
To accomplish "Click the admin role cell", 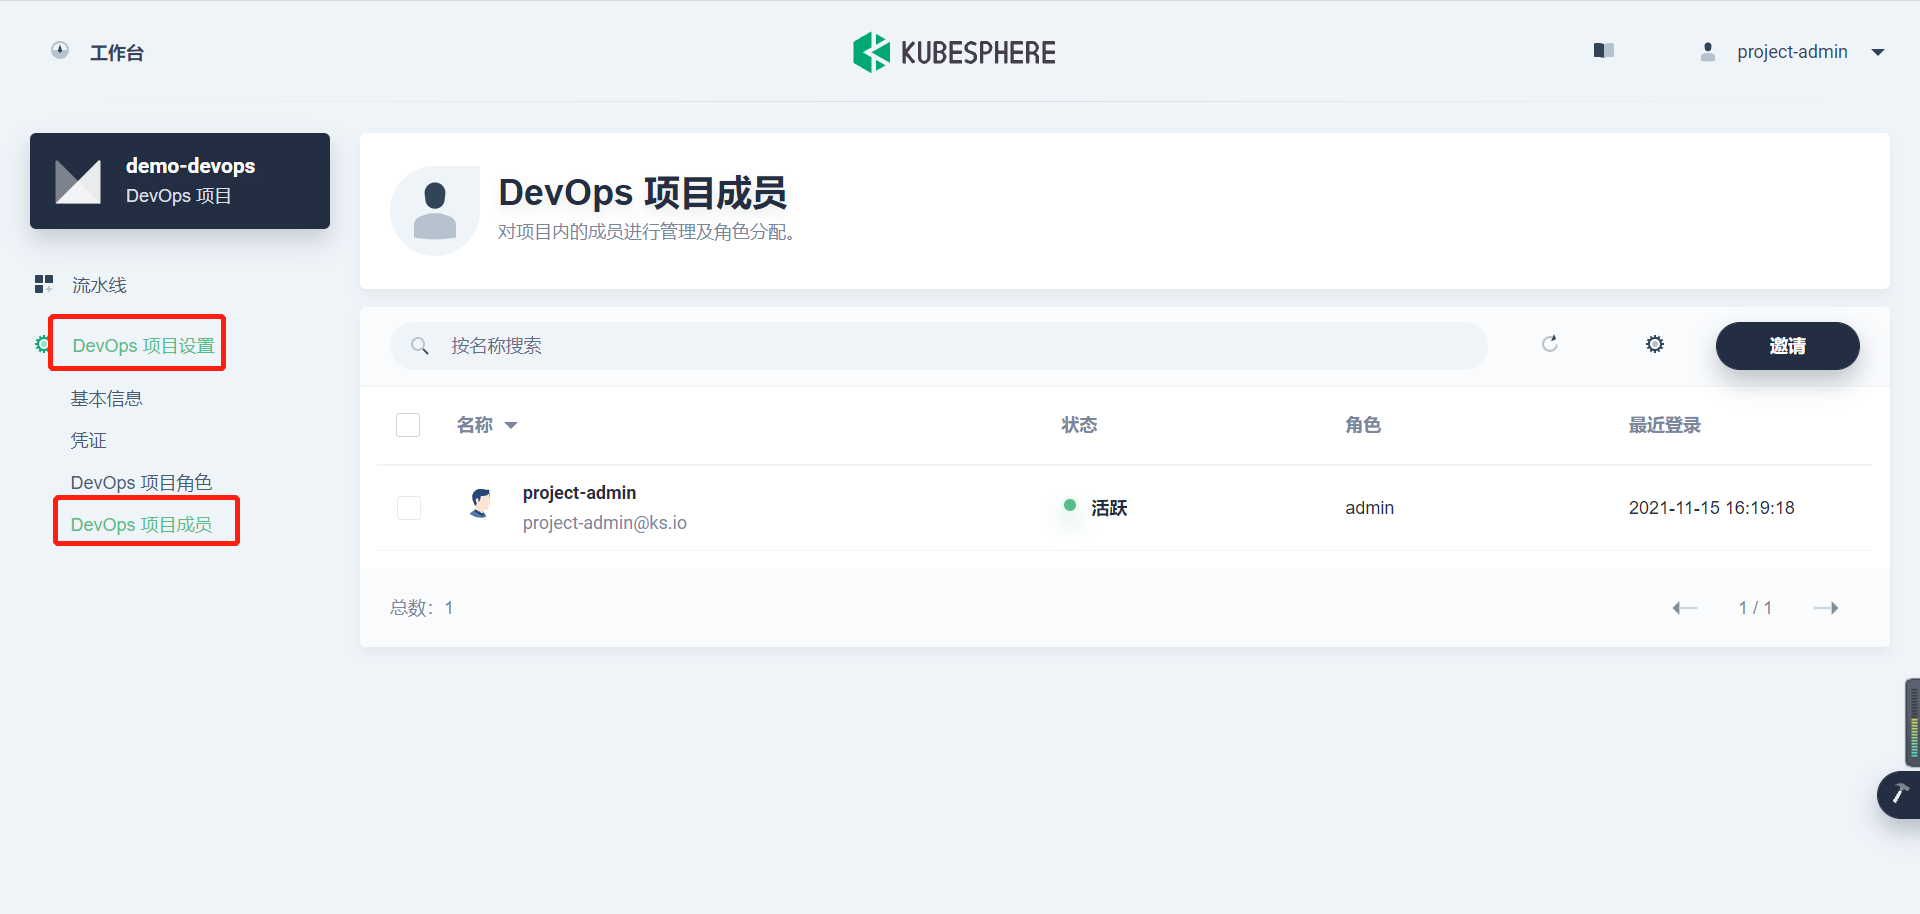I will [1369, 508].
